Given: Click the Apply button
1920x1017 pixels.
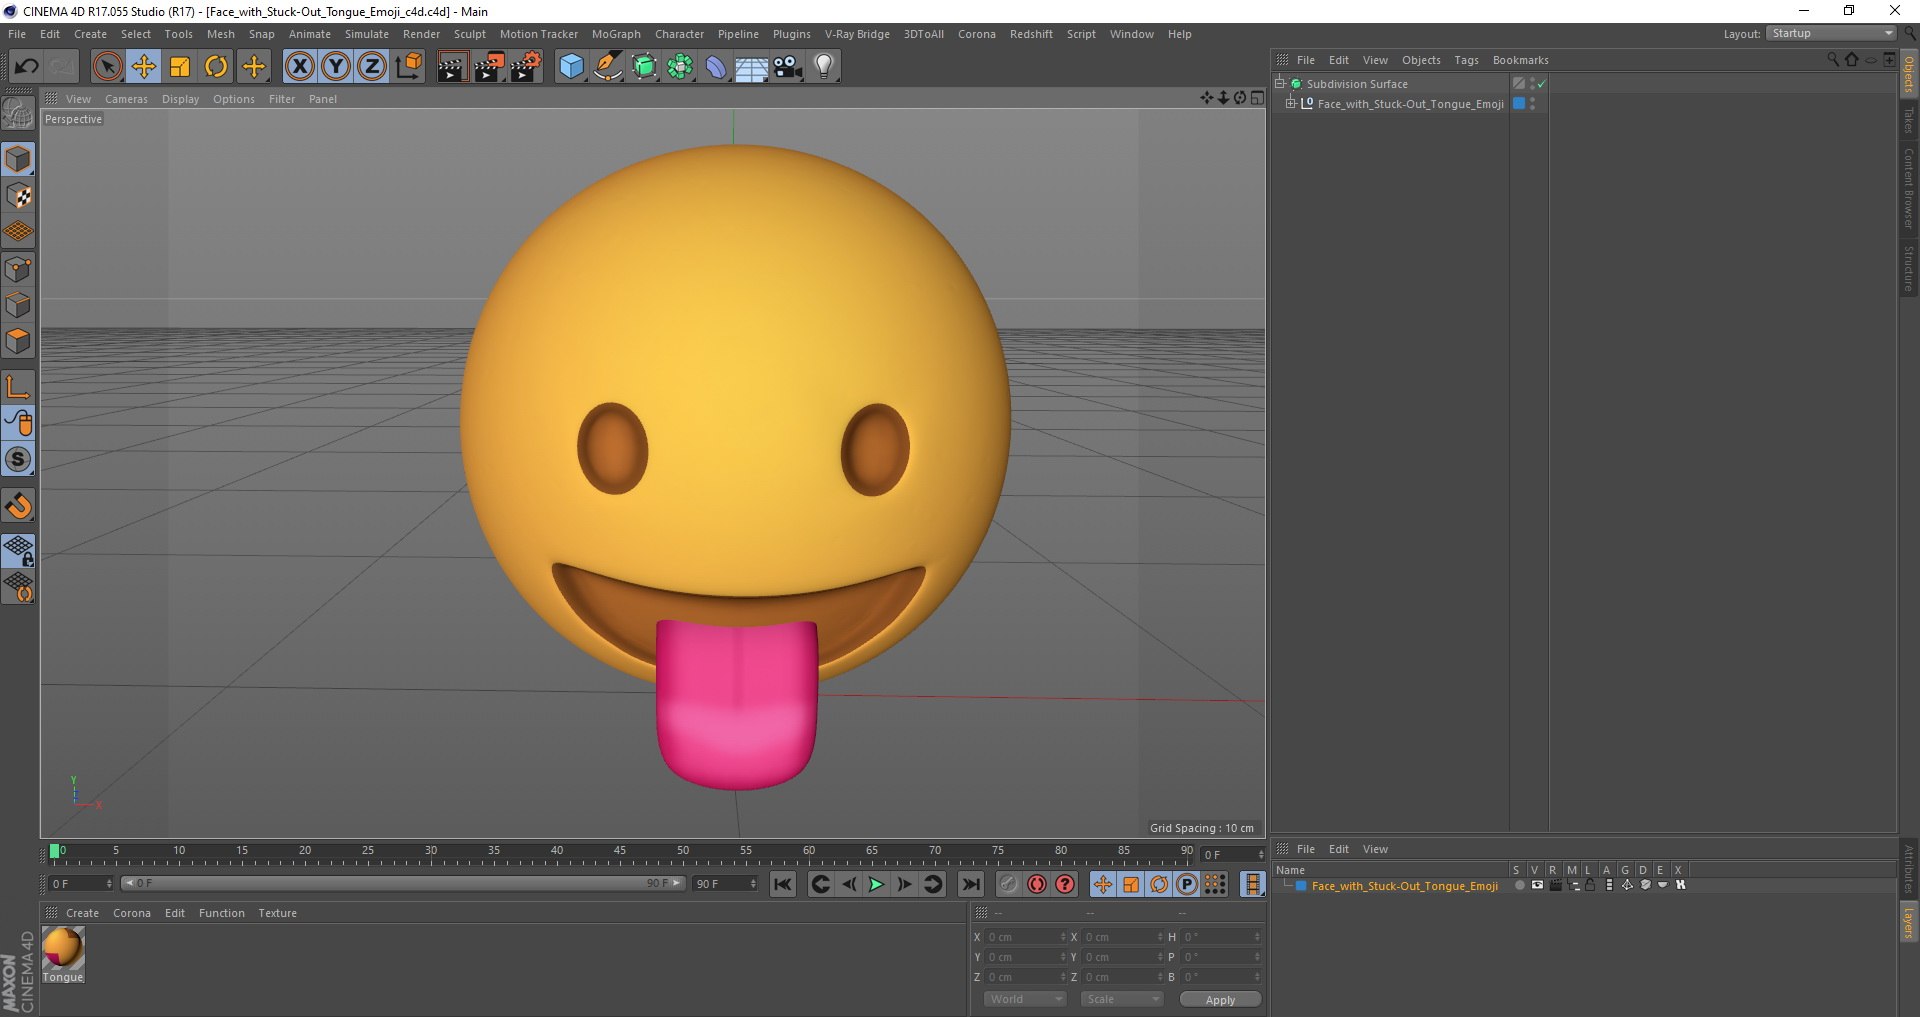Looking at the screenshot, I should 1219,999.
